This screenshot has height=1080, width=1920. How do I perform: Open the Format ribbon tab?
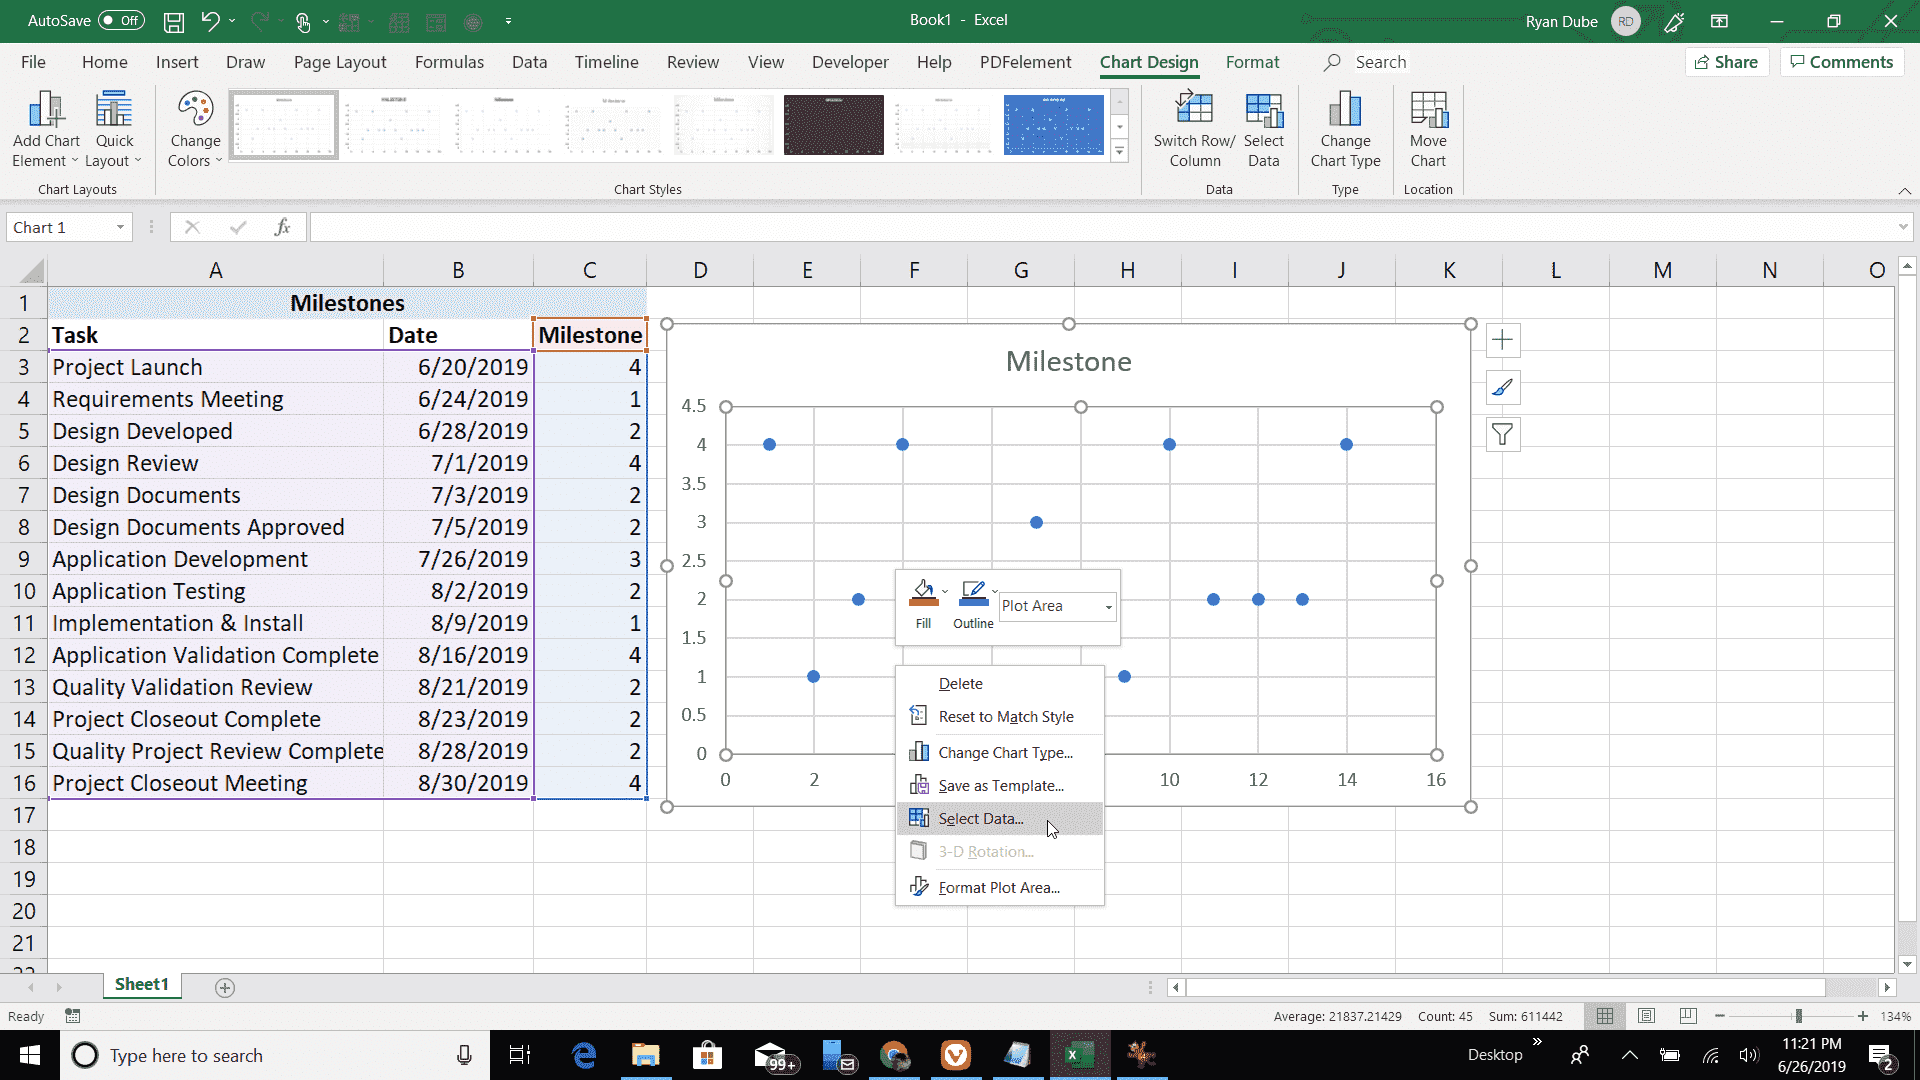pos(1252,62)
